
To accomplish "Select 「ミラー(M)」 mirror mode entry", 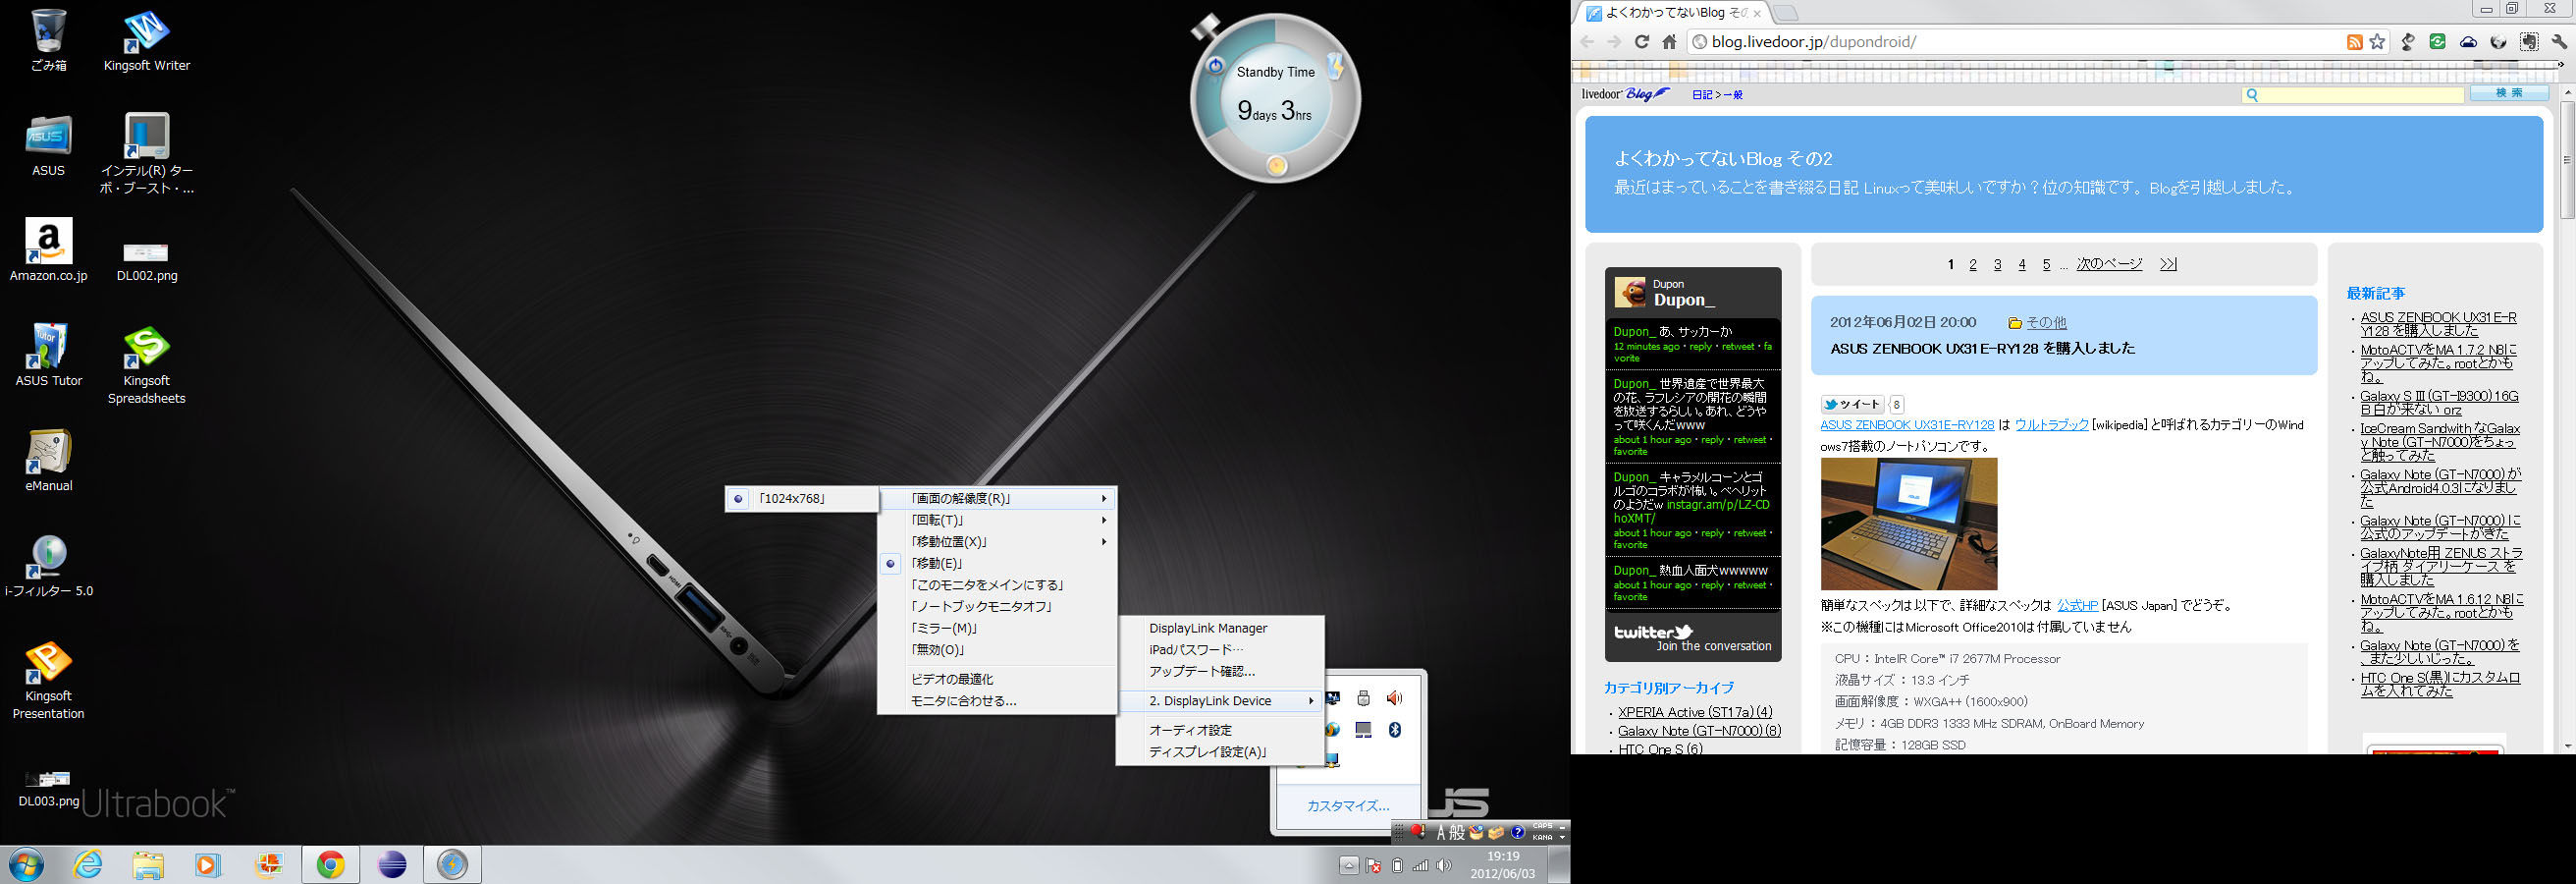I will 997,628.
